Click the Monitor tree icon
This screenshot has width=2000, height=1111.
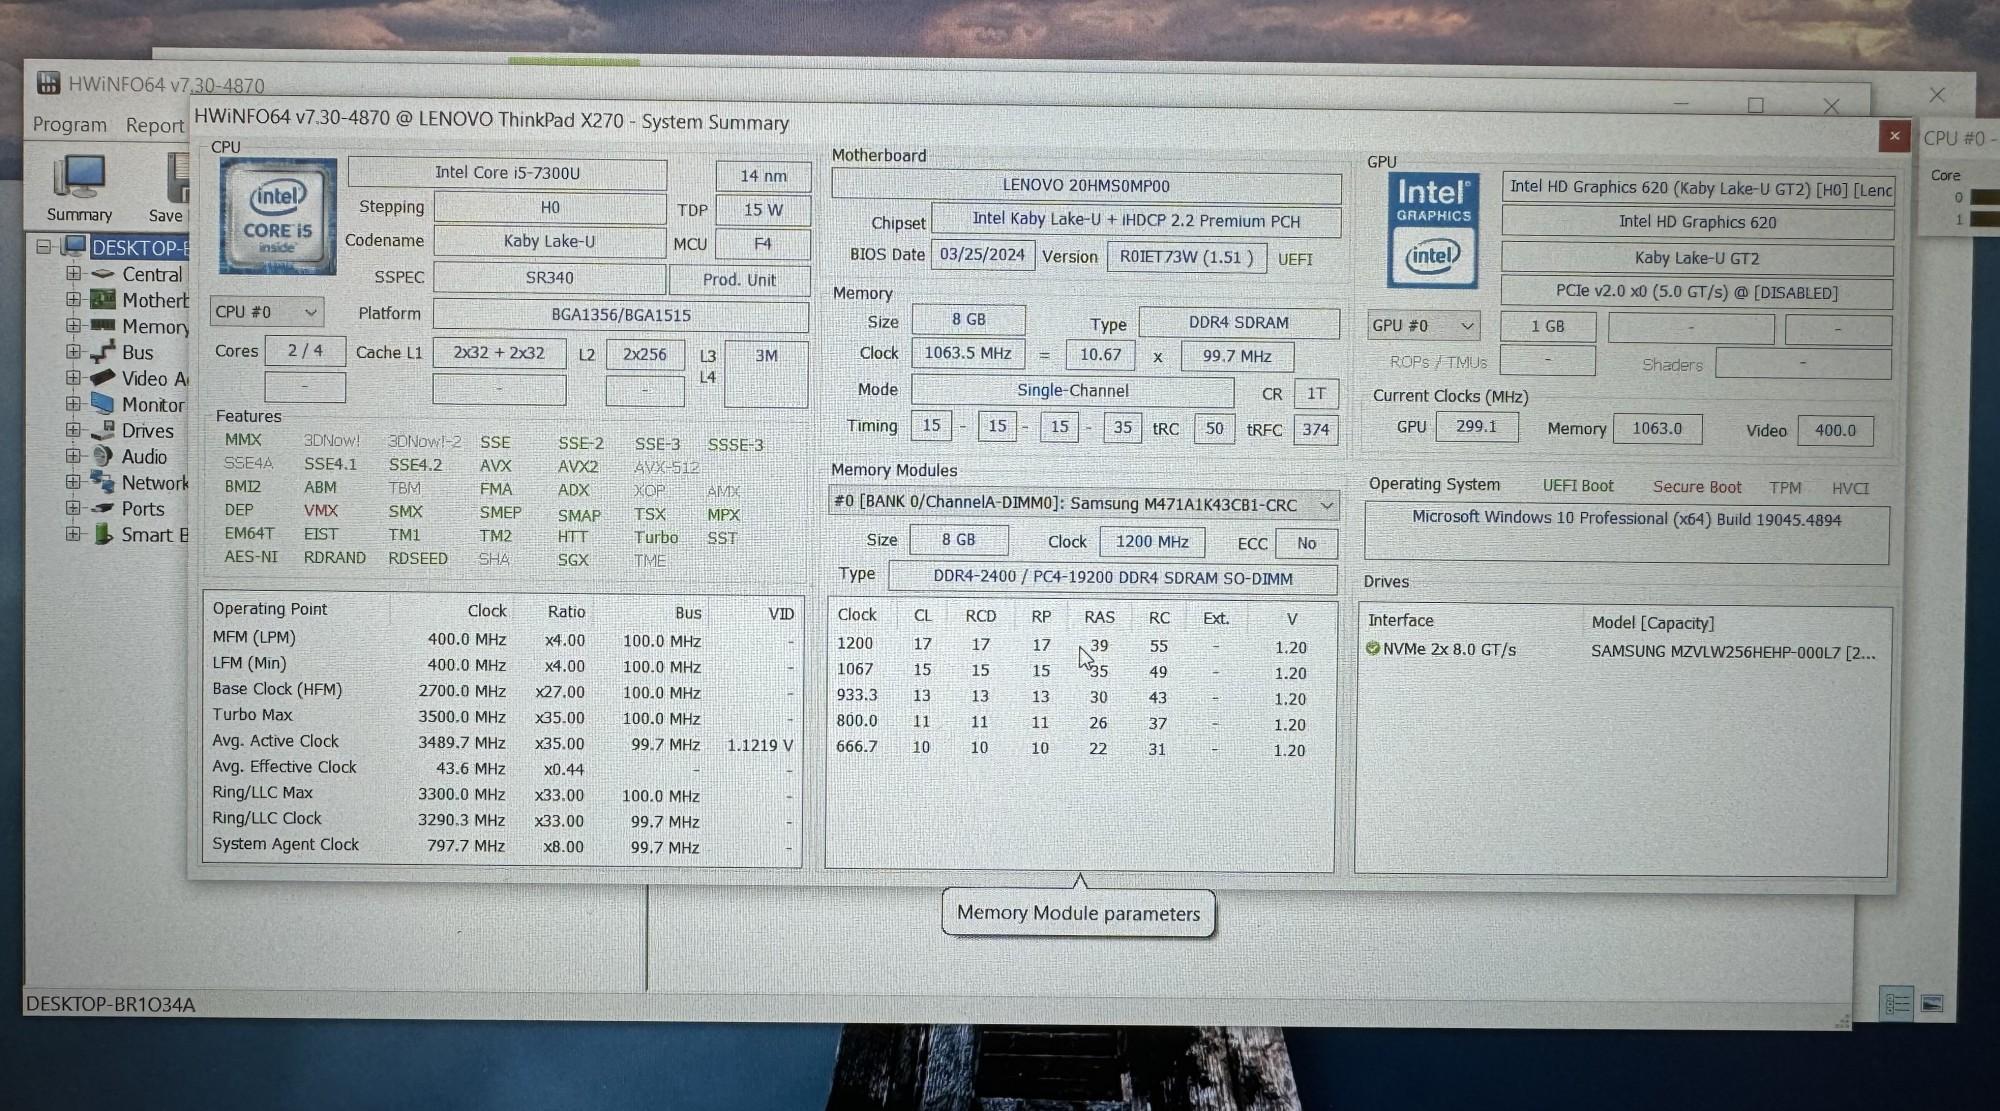tap(103, 404)
